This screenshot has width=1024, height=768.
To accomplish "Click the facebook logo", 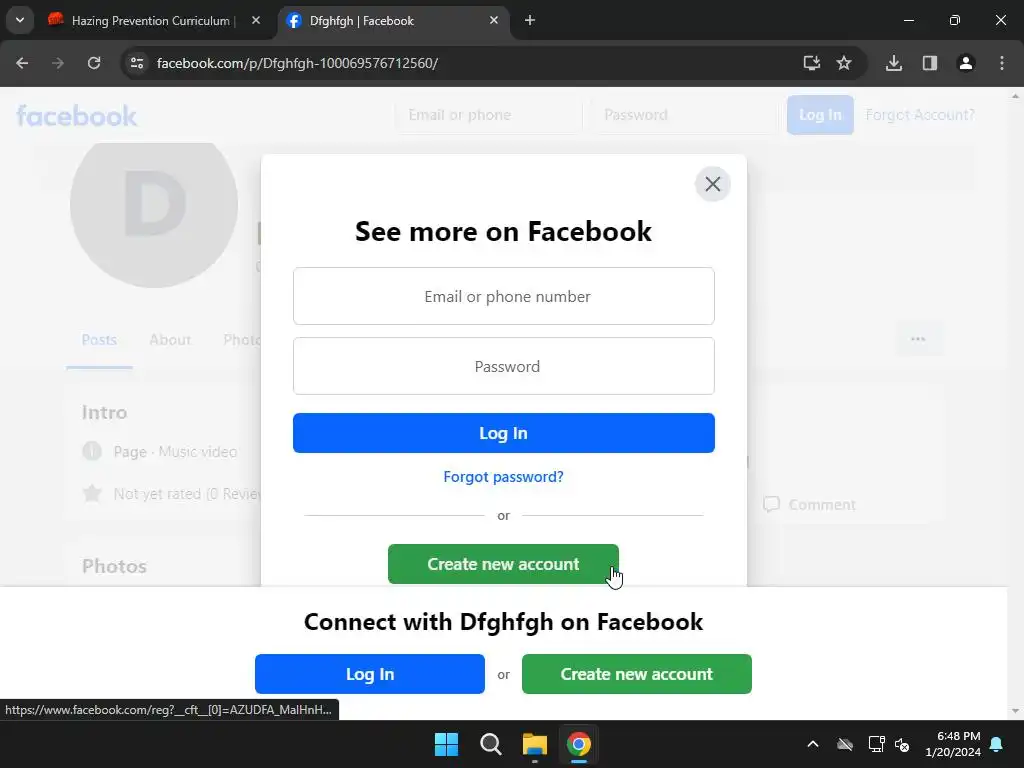I will 76,116.
